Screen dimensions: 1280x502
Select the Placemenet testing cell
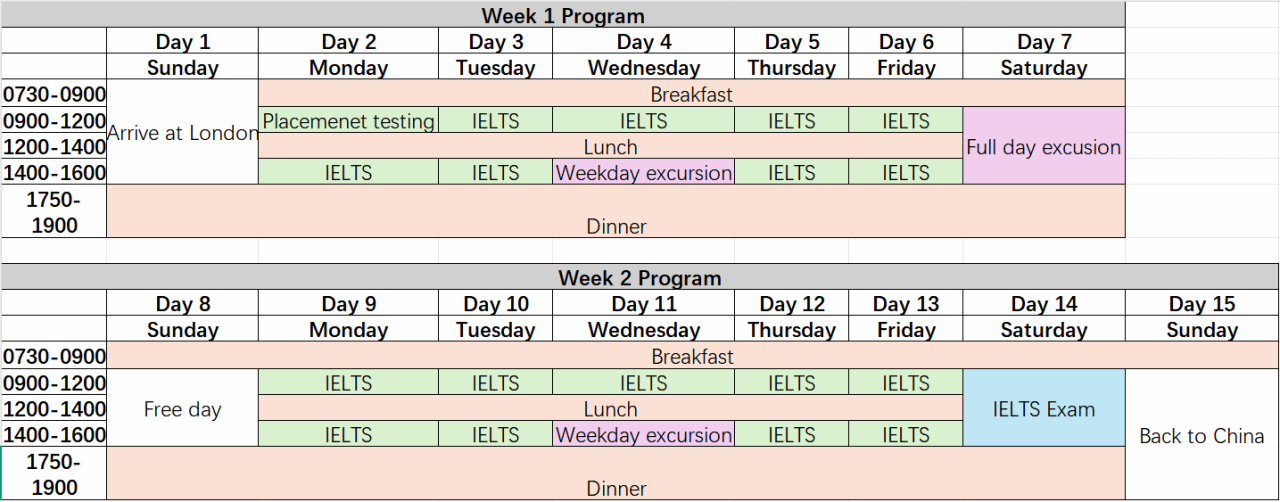click(348, 121)
